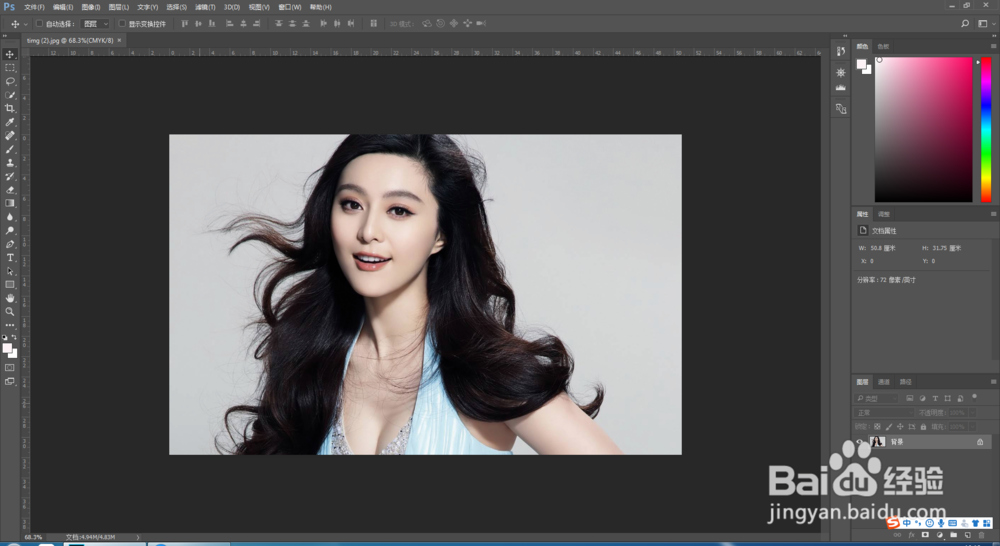Open the Layers panel flyout menu
Viewport: 1000px width, 546px height.
993,381
